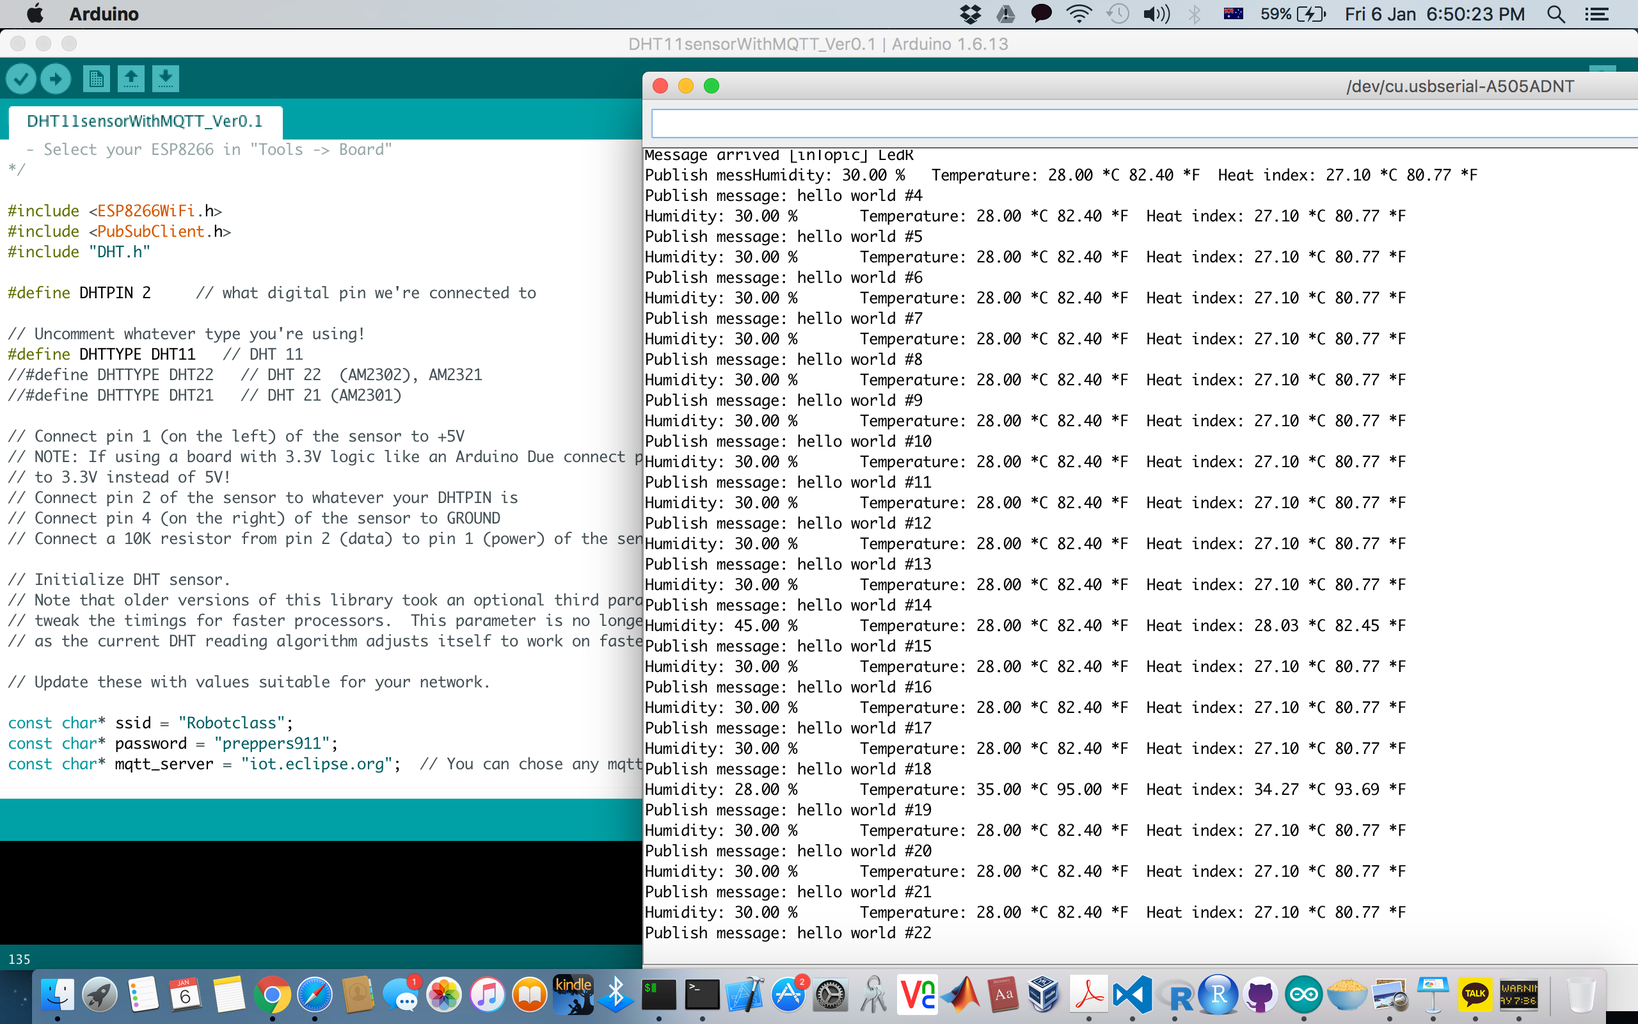Open Dropbox from menu bar
1638x1024 pixels.
pos(970,14)
